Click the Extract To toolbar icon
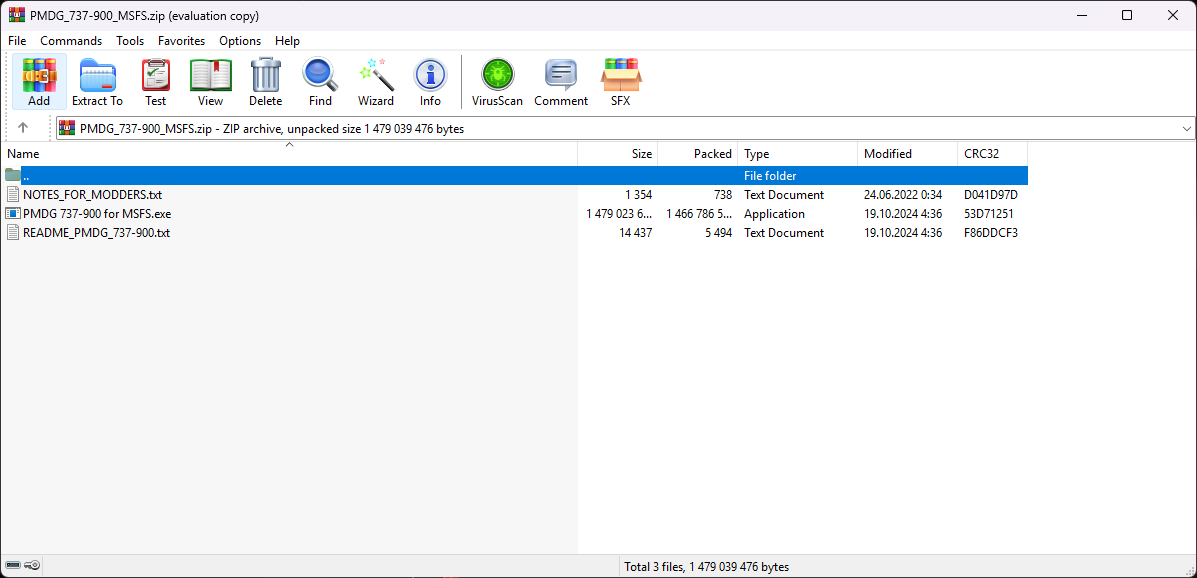Viewport: 1197px width, 578px height. coord(97,82)
